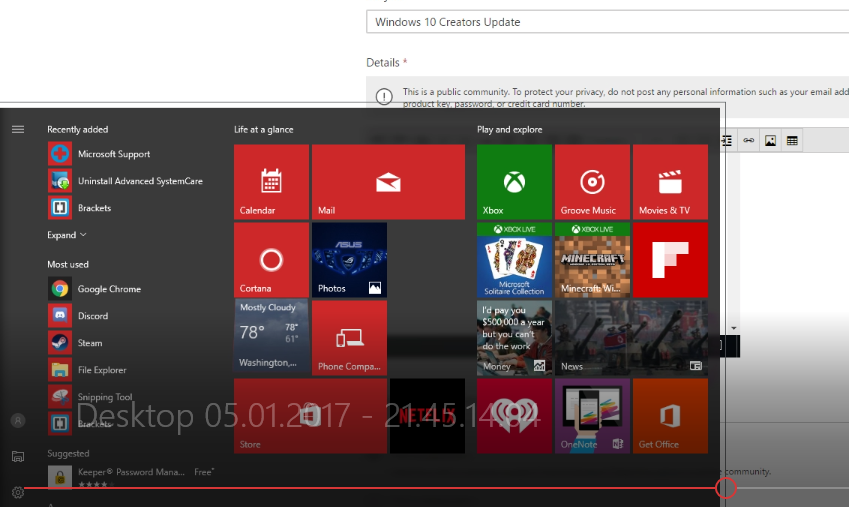Open File Explorer app entry
The image size is (849, 507).
click(x=87, y=370)
